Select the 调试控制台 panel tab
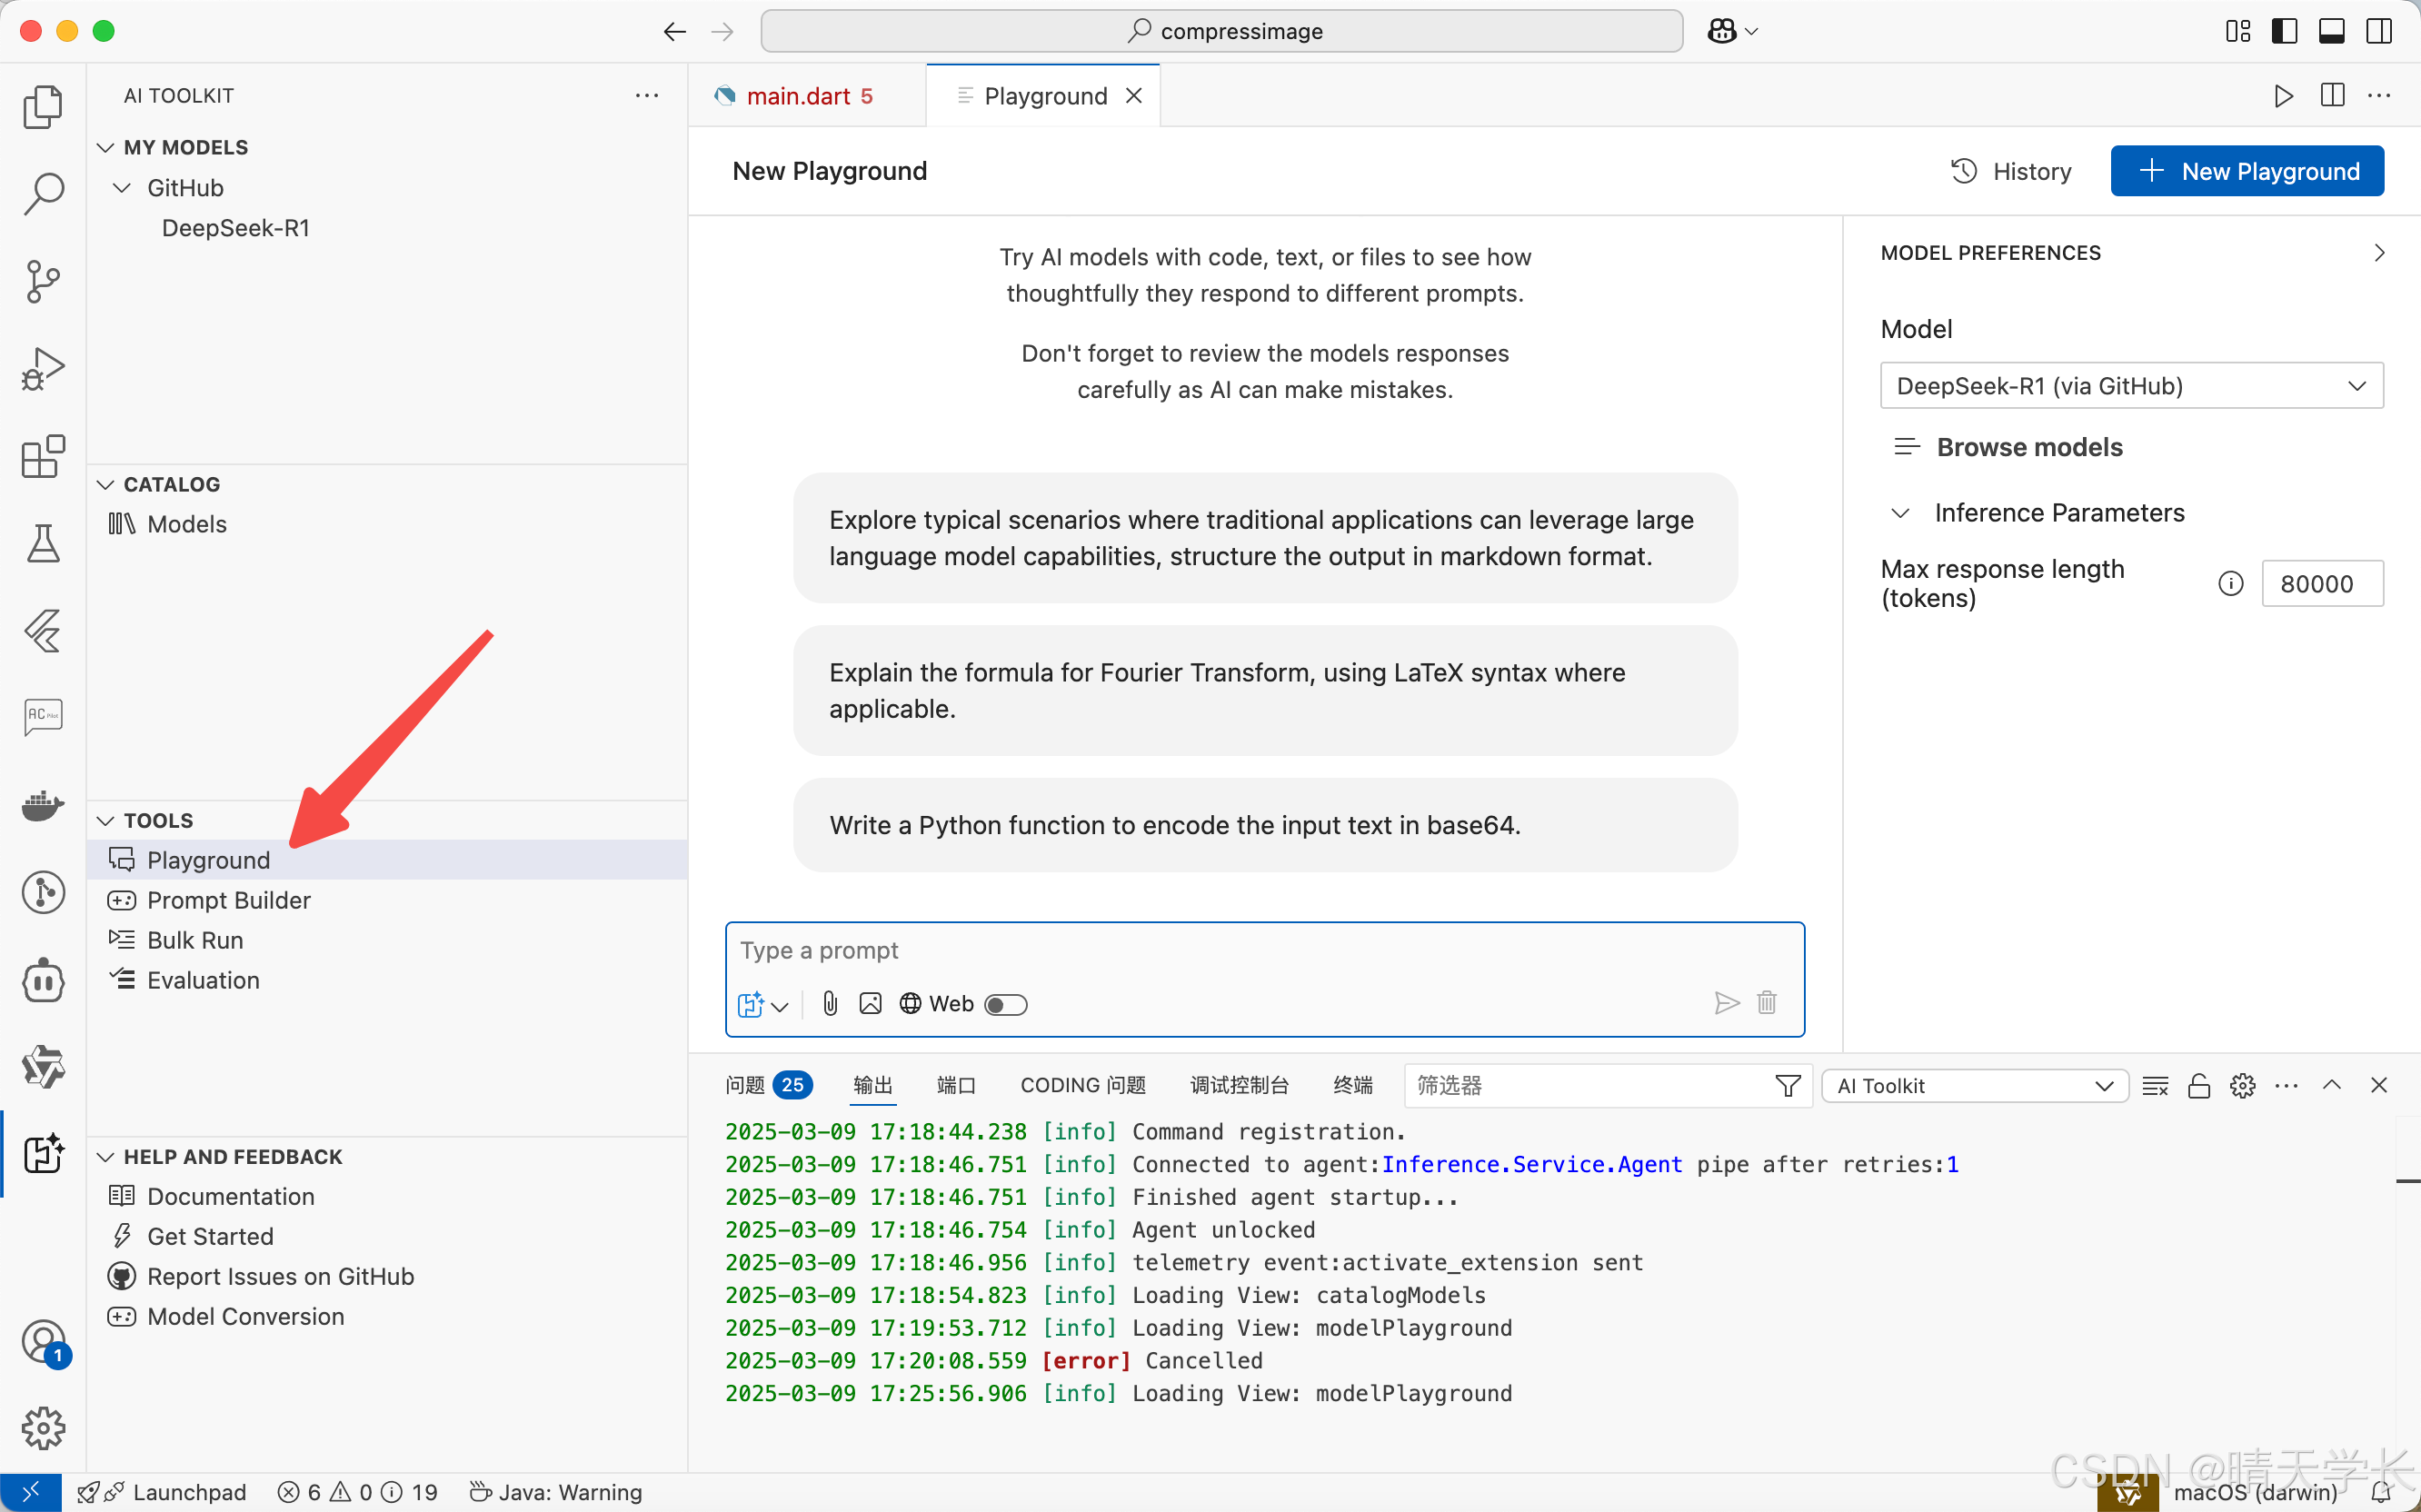Viewport: 2421px width, 1512px height. (x=1239, y=1085)
